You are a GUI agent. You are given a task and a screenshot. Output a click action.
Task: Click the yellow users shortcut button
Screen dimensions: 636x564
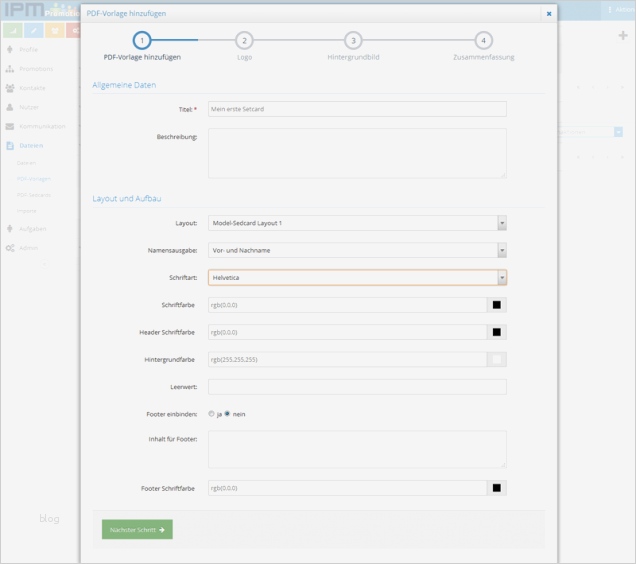click(x=55, y=30)
